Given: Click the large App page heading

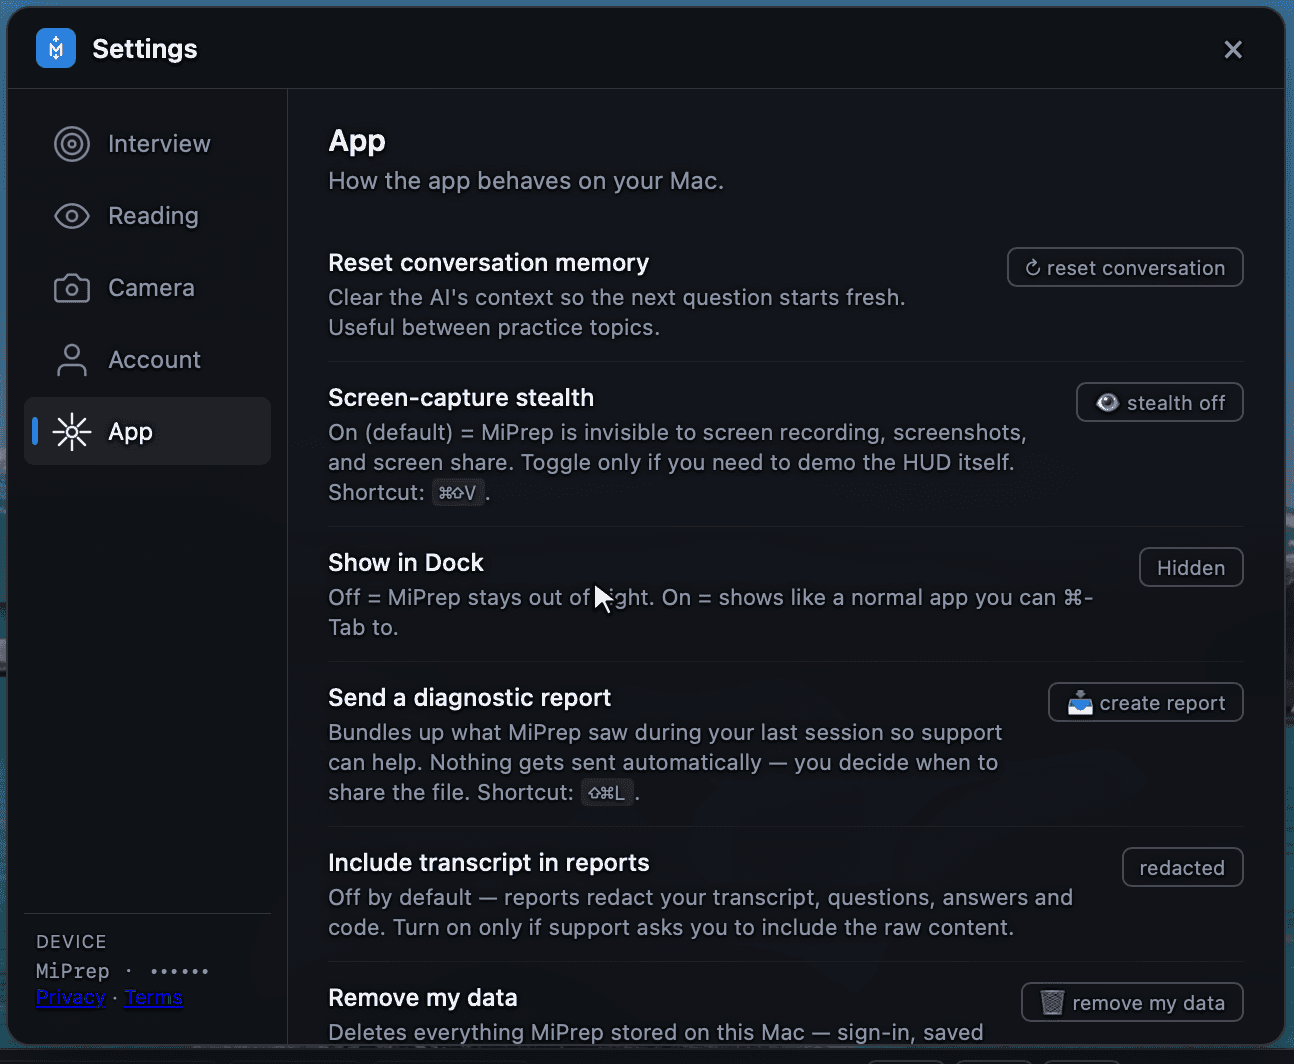Looking at the screenshot, I should tap(357, 141).
